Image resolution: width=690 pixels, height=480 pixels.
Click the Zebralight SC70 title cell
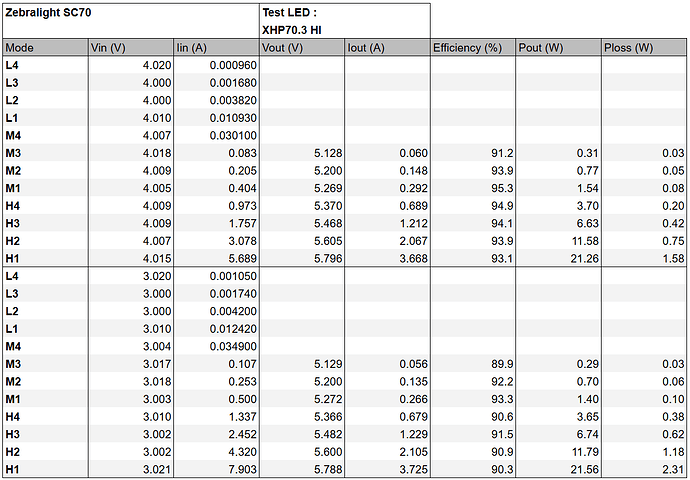[x=131, y=21]
